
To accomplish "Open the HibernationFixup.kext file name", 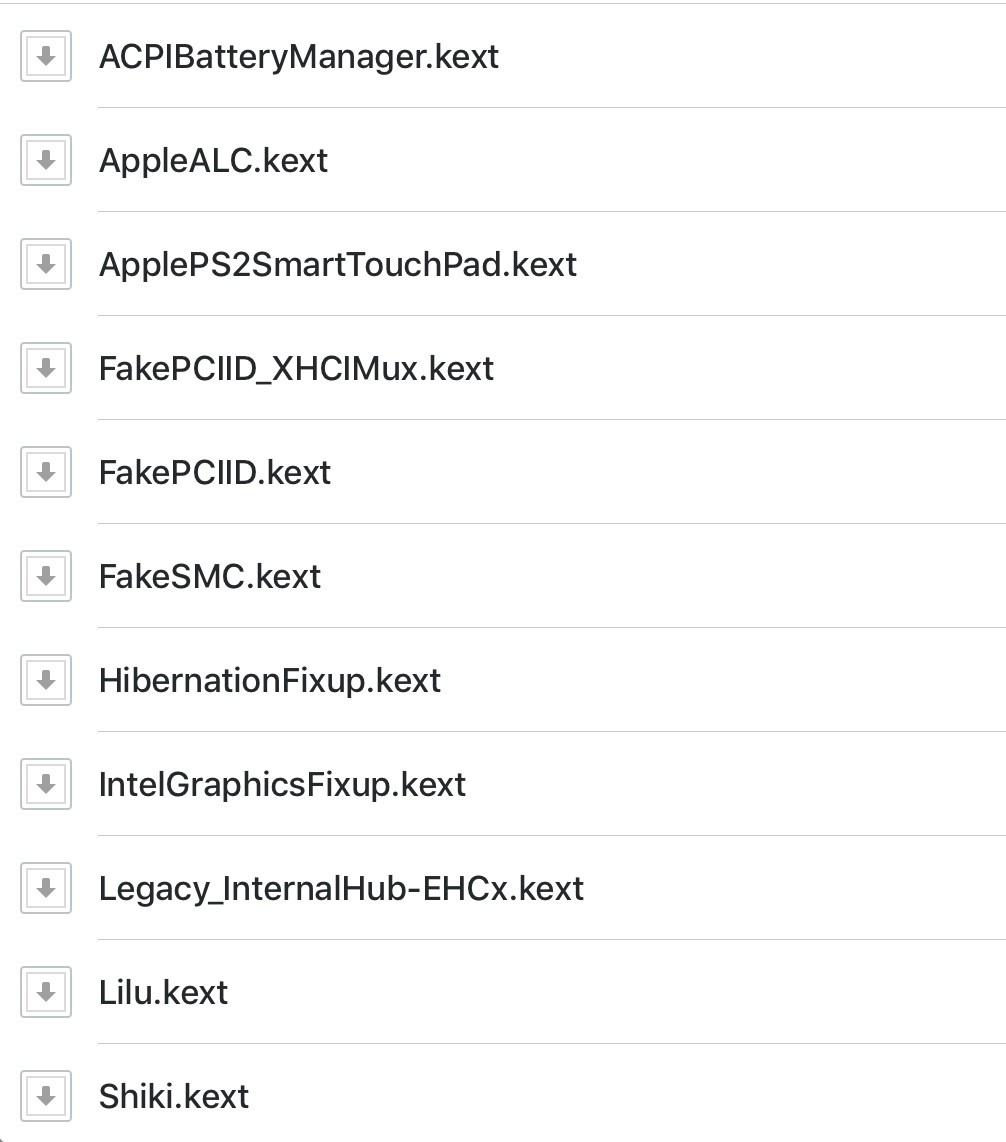I will click(269, 681).
